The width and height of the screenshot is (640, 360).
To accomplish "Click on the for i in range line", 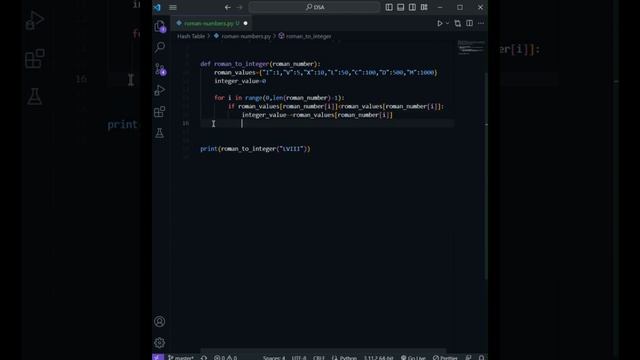I will tap(279, 98).
